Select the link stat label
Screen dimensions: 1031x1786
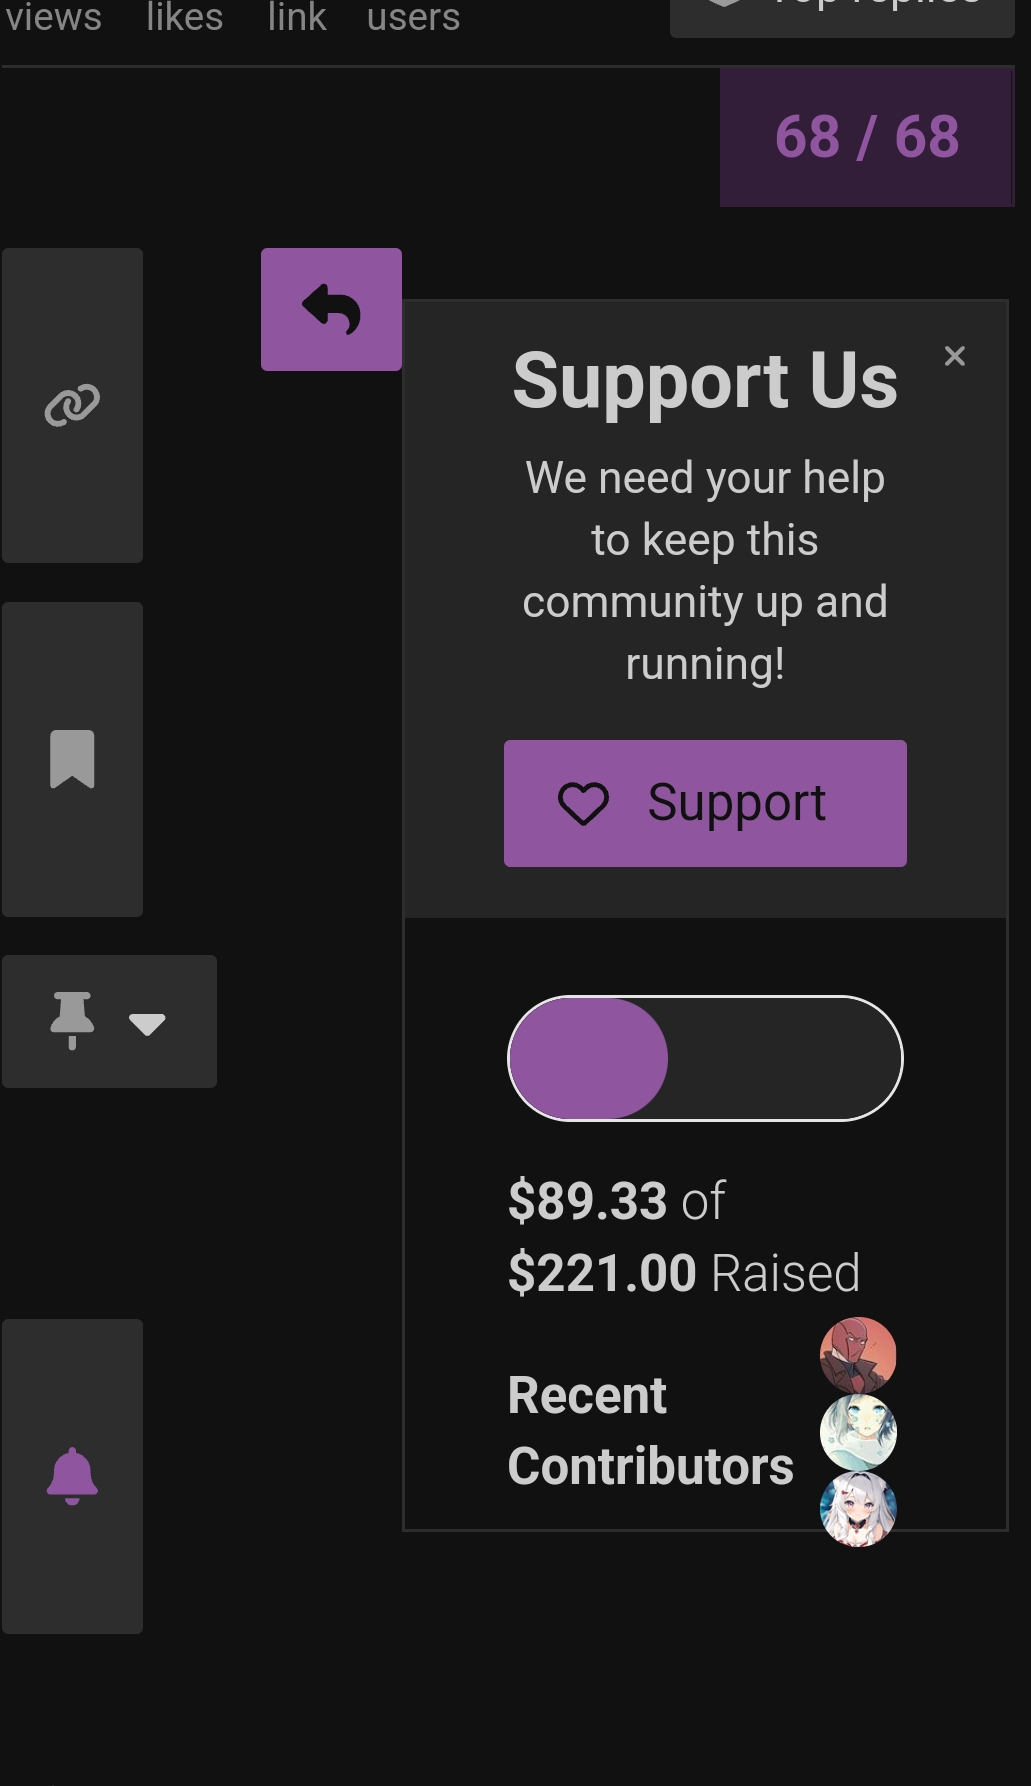click(x=297, y=17)
